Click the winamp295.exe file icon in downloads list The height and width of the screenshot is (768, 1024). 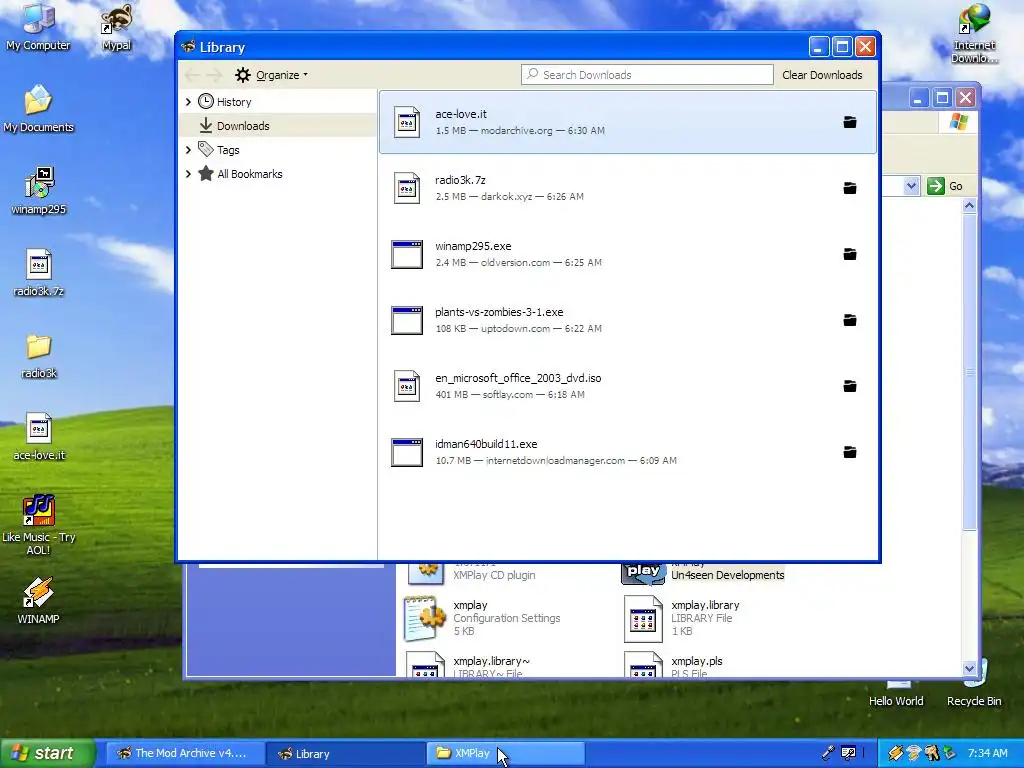pyautogui.click(x=407, y=255)
